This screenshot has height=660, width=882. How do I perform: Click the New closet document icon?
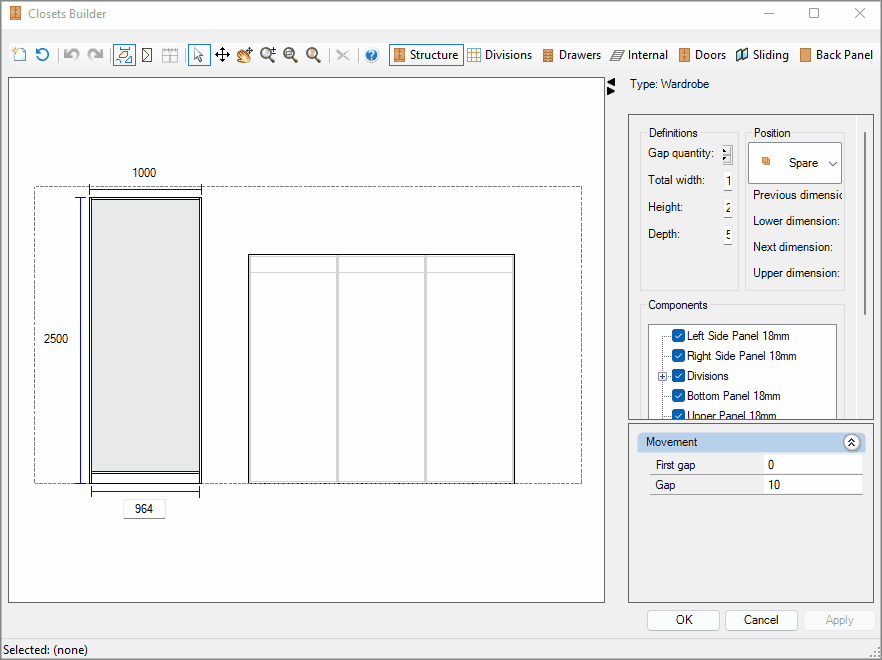click(x=20, y=55)
